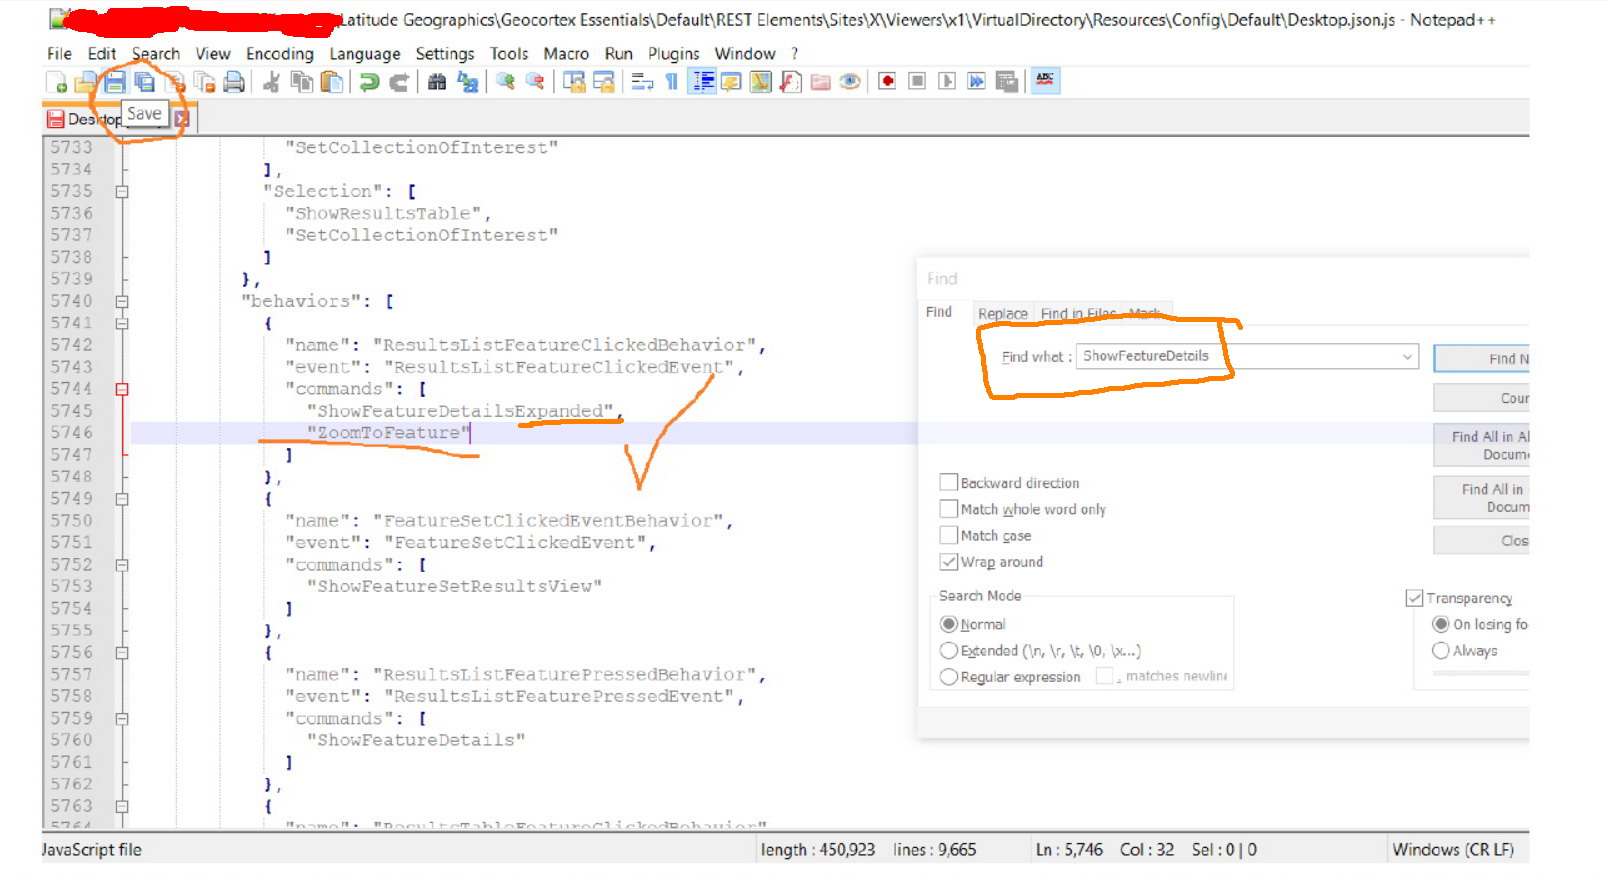Image resolution: width=1607 pixels, height=874 pixels.
Task: Collapse the commands fold at line 5752
Action: (x=122, y=565)
